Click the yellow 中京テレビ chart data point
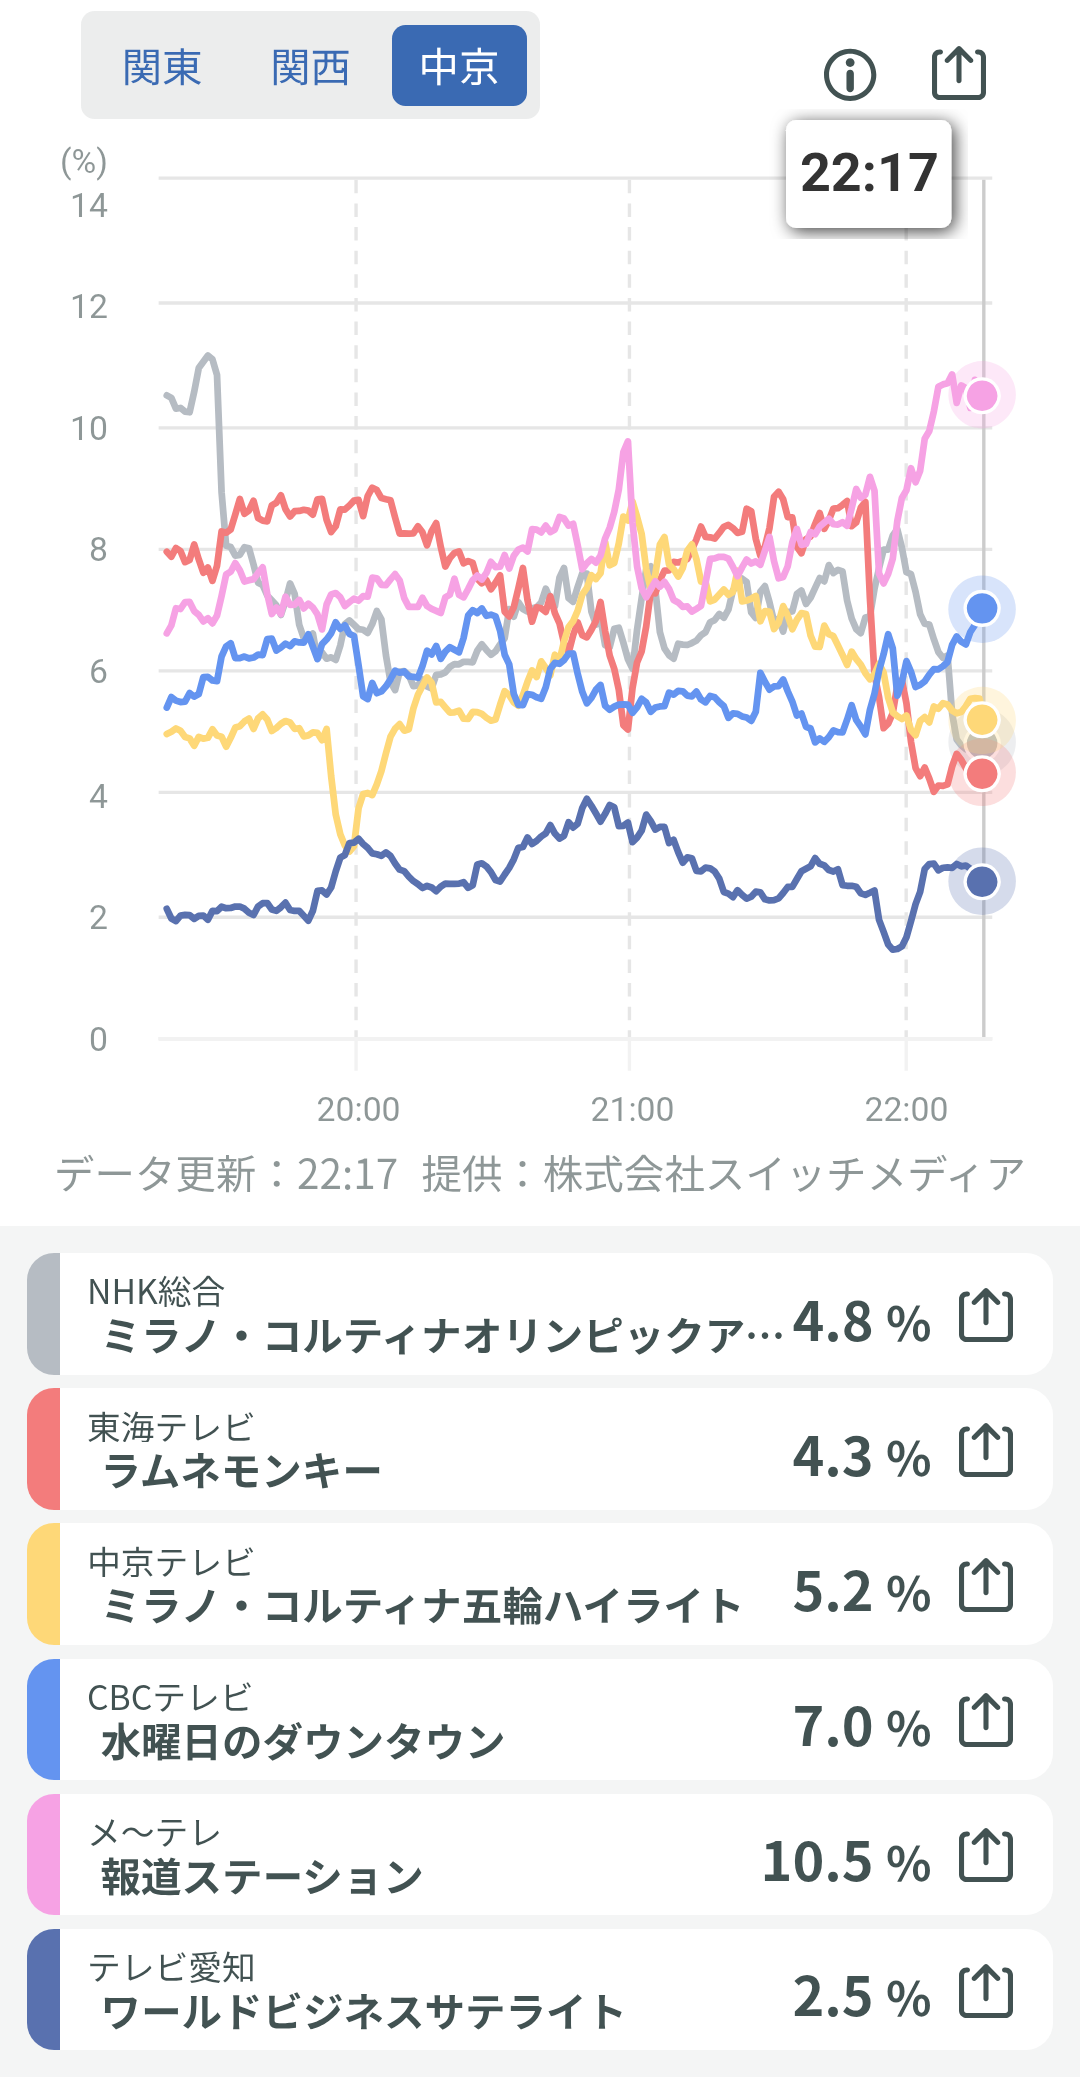1080x2083 pixels. pyautogui.click(x=982, y=719)
